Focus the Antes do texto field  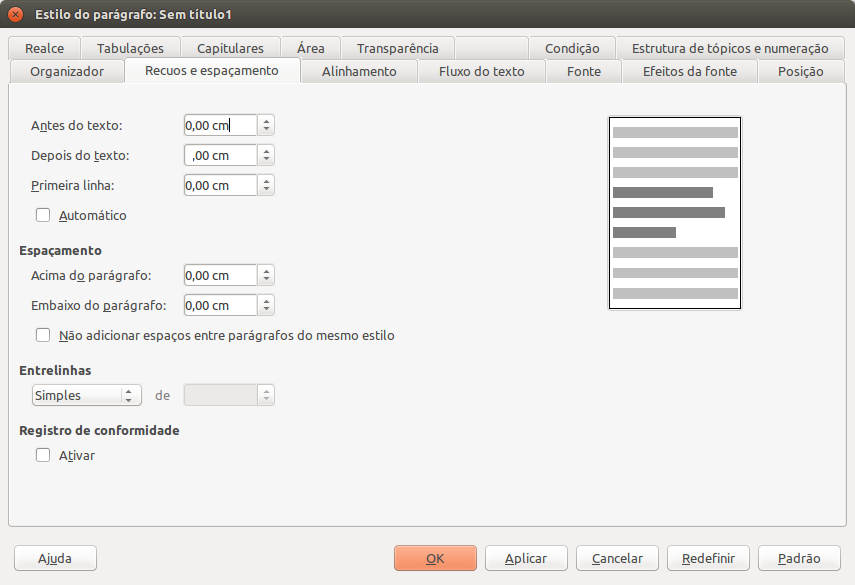[220, 125]
